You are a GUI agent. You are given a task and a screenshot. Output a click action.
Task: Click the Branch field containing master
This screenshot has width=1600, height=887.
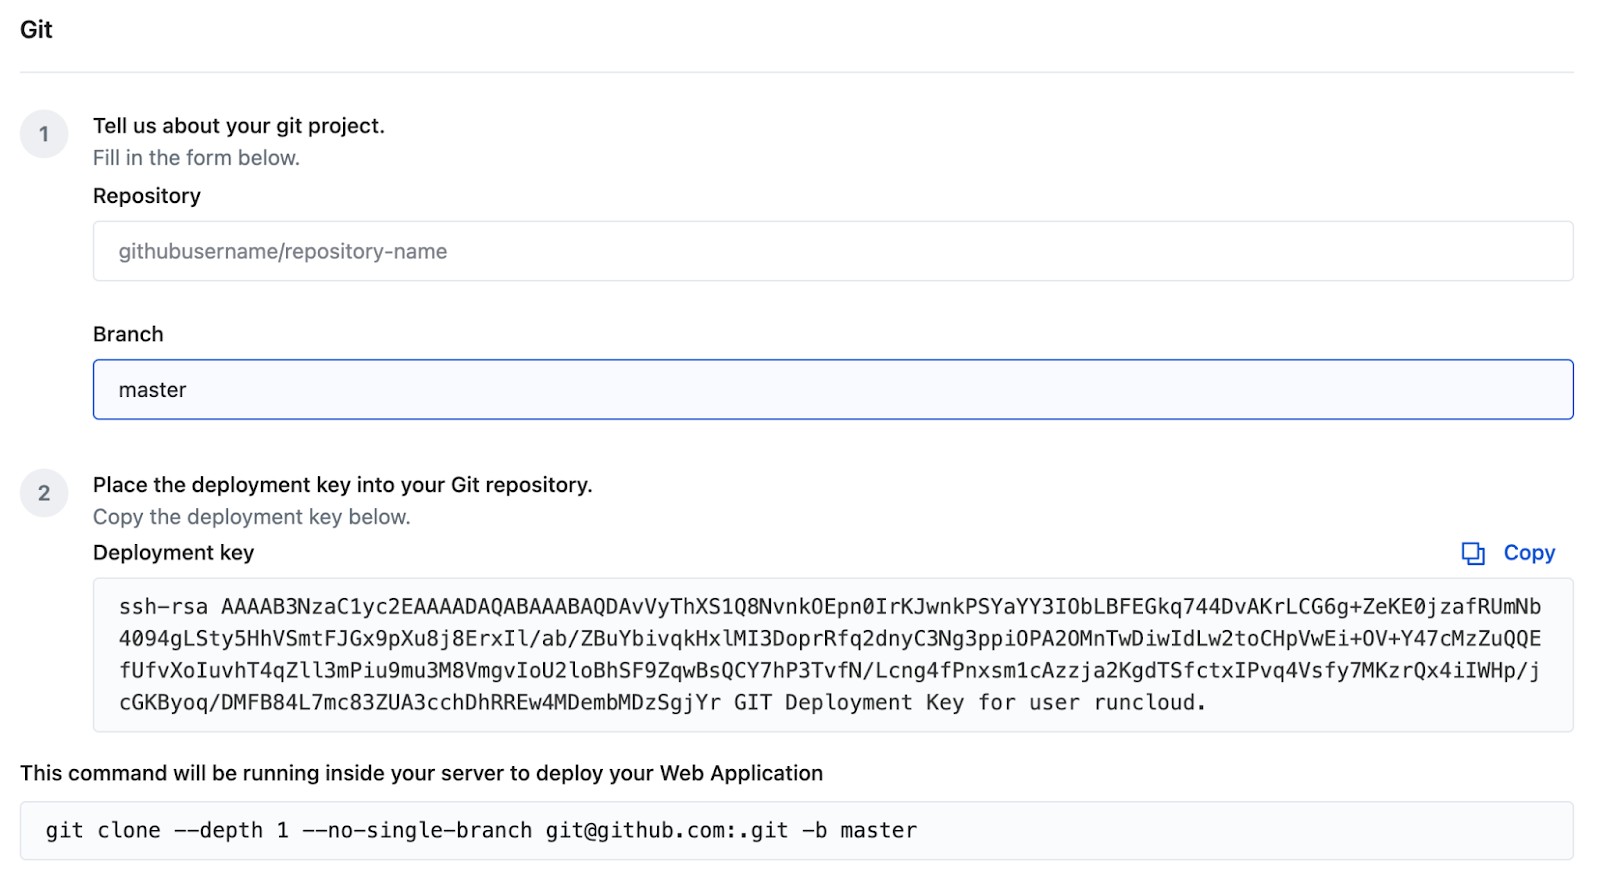point(833,390)
